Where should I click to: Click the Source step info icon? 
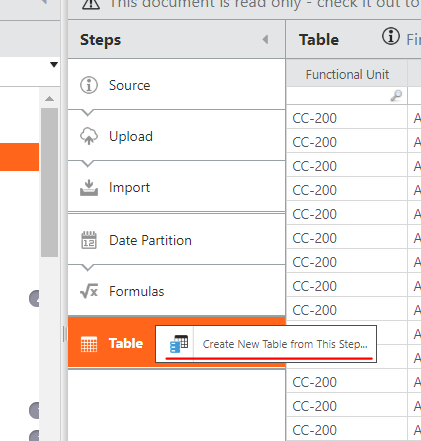pyautogui.click(x=89, y=85)
